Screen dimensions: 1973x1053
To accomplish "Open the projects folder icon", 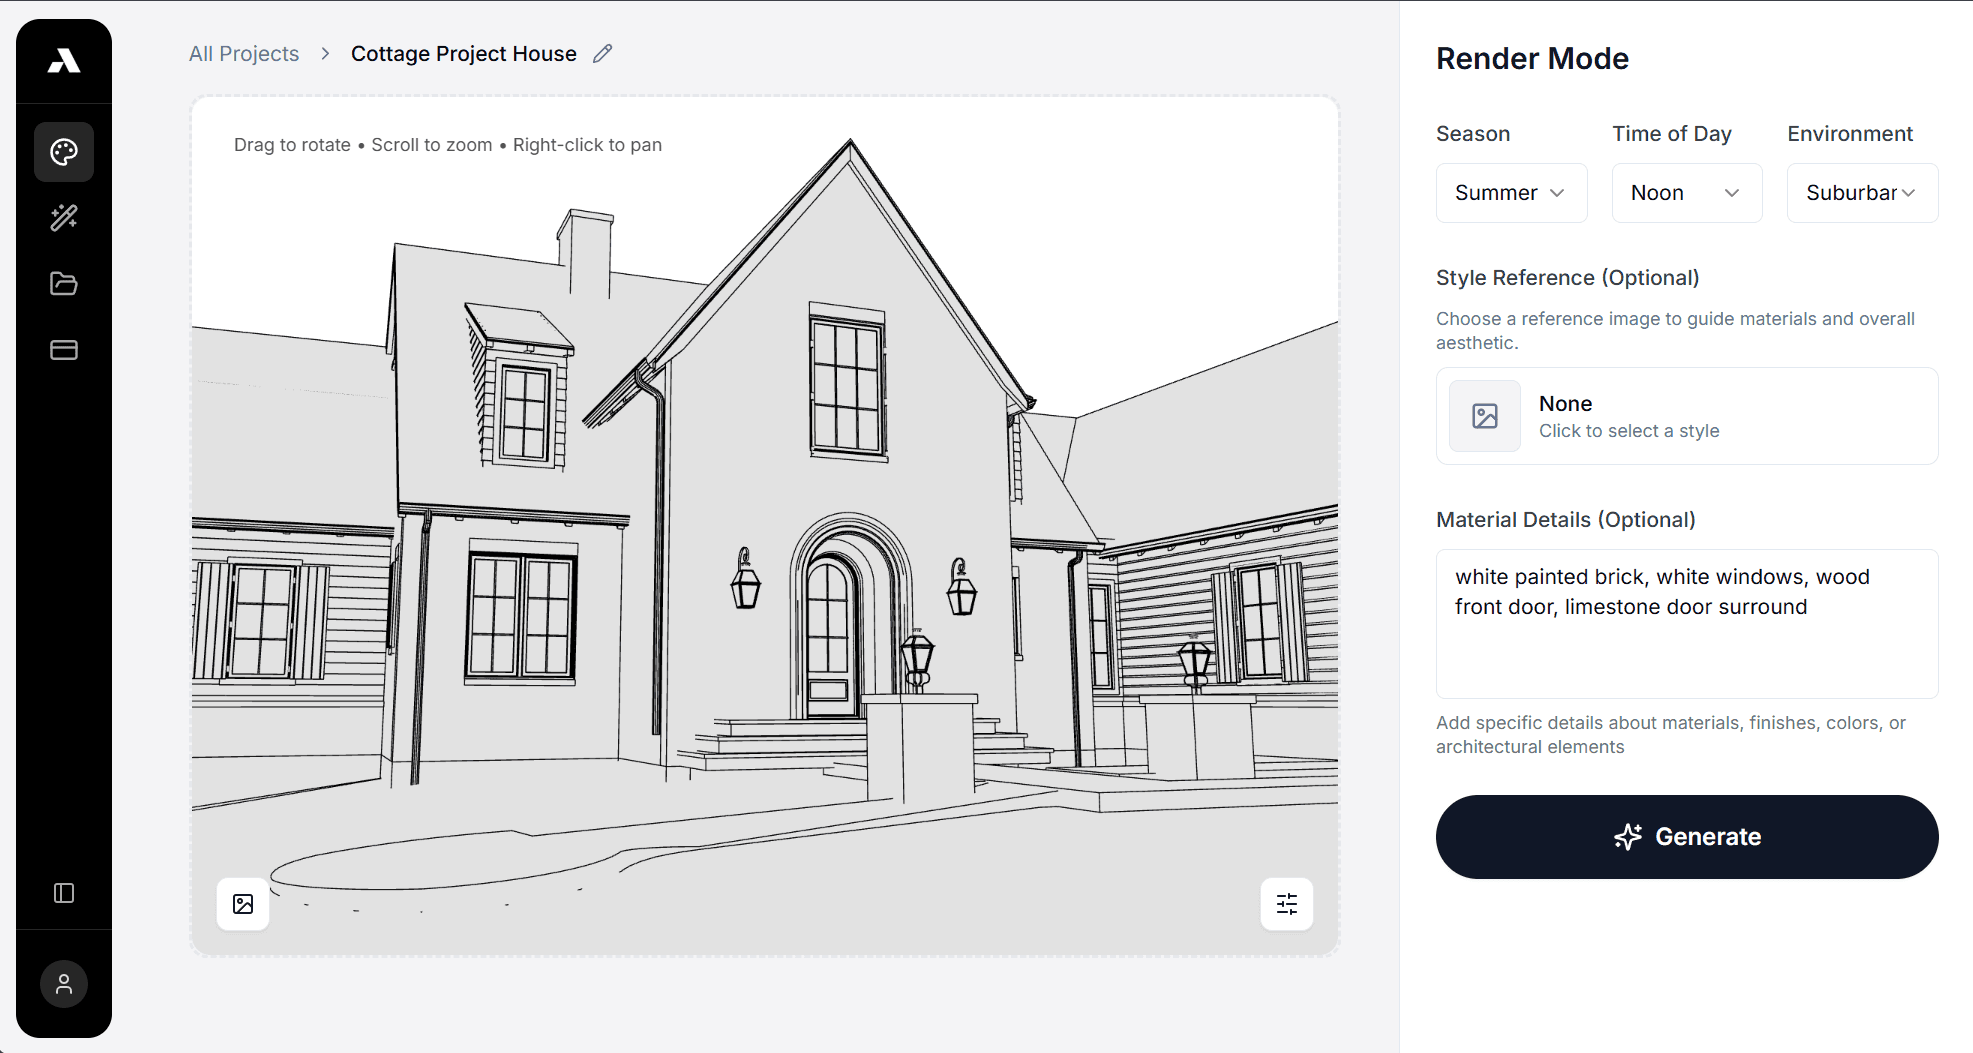I will [x=64, y=284].
